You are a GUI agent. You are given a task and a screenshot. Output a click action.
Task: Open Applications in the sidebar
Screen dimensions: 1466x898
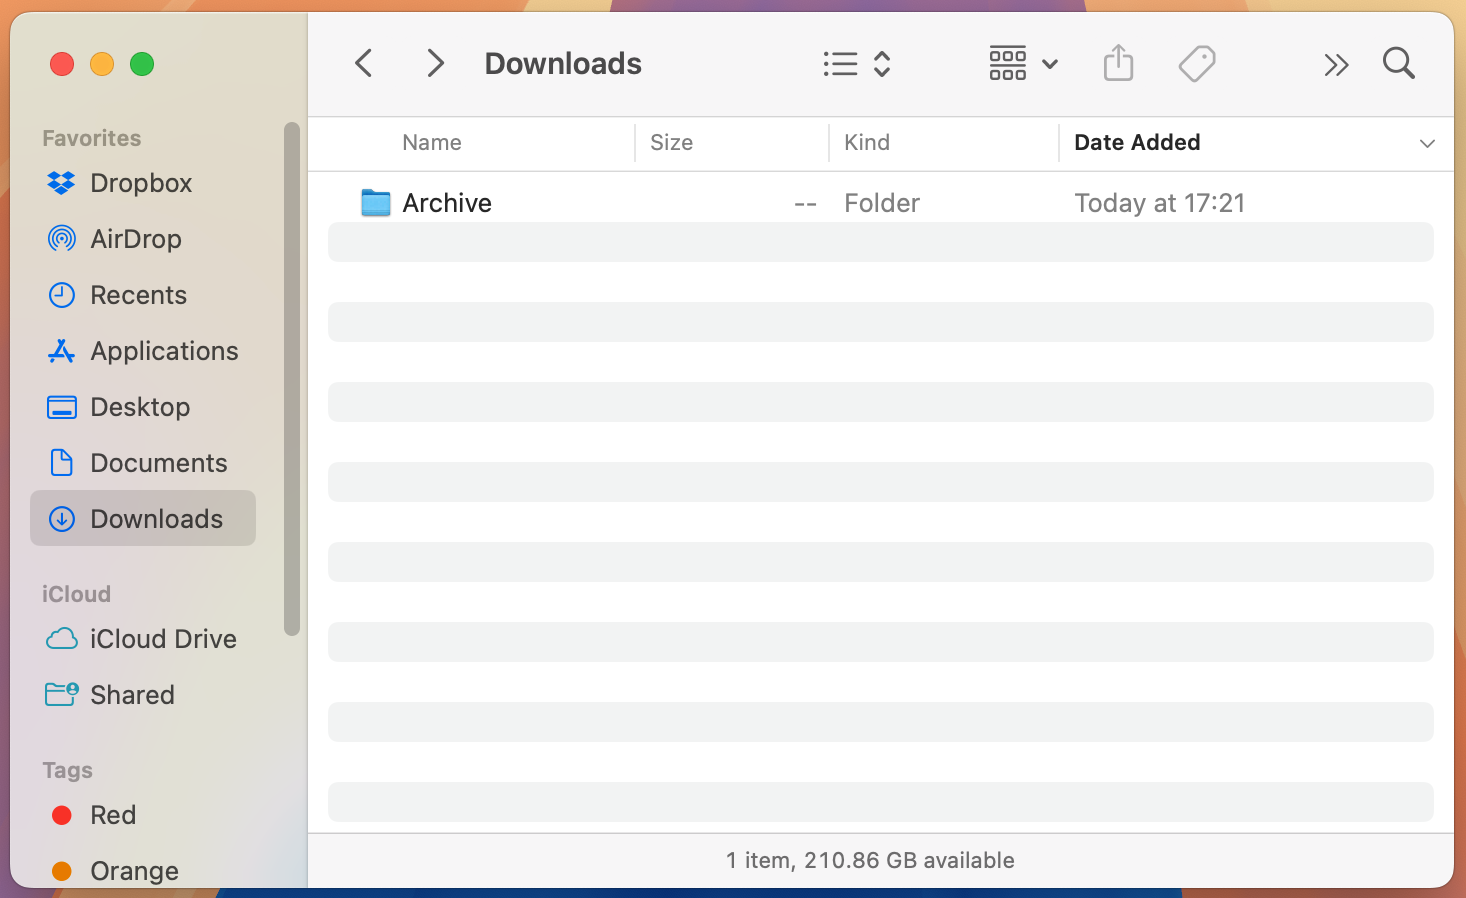(164, 351)
